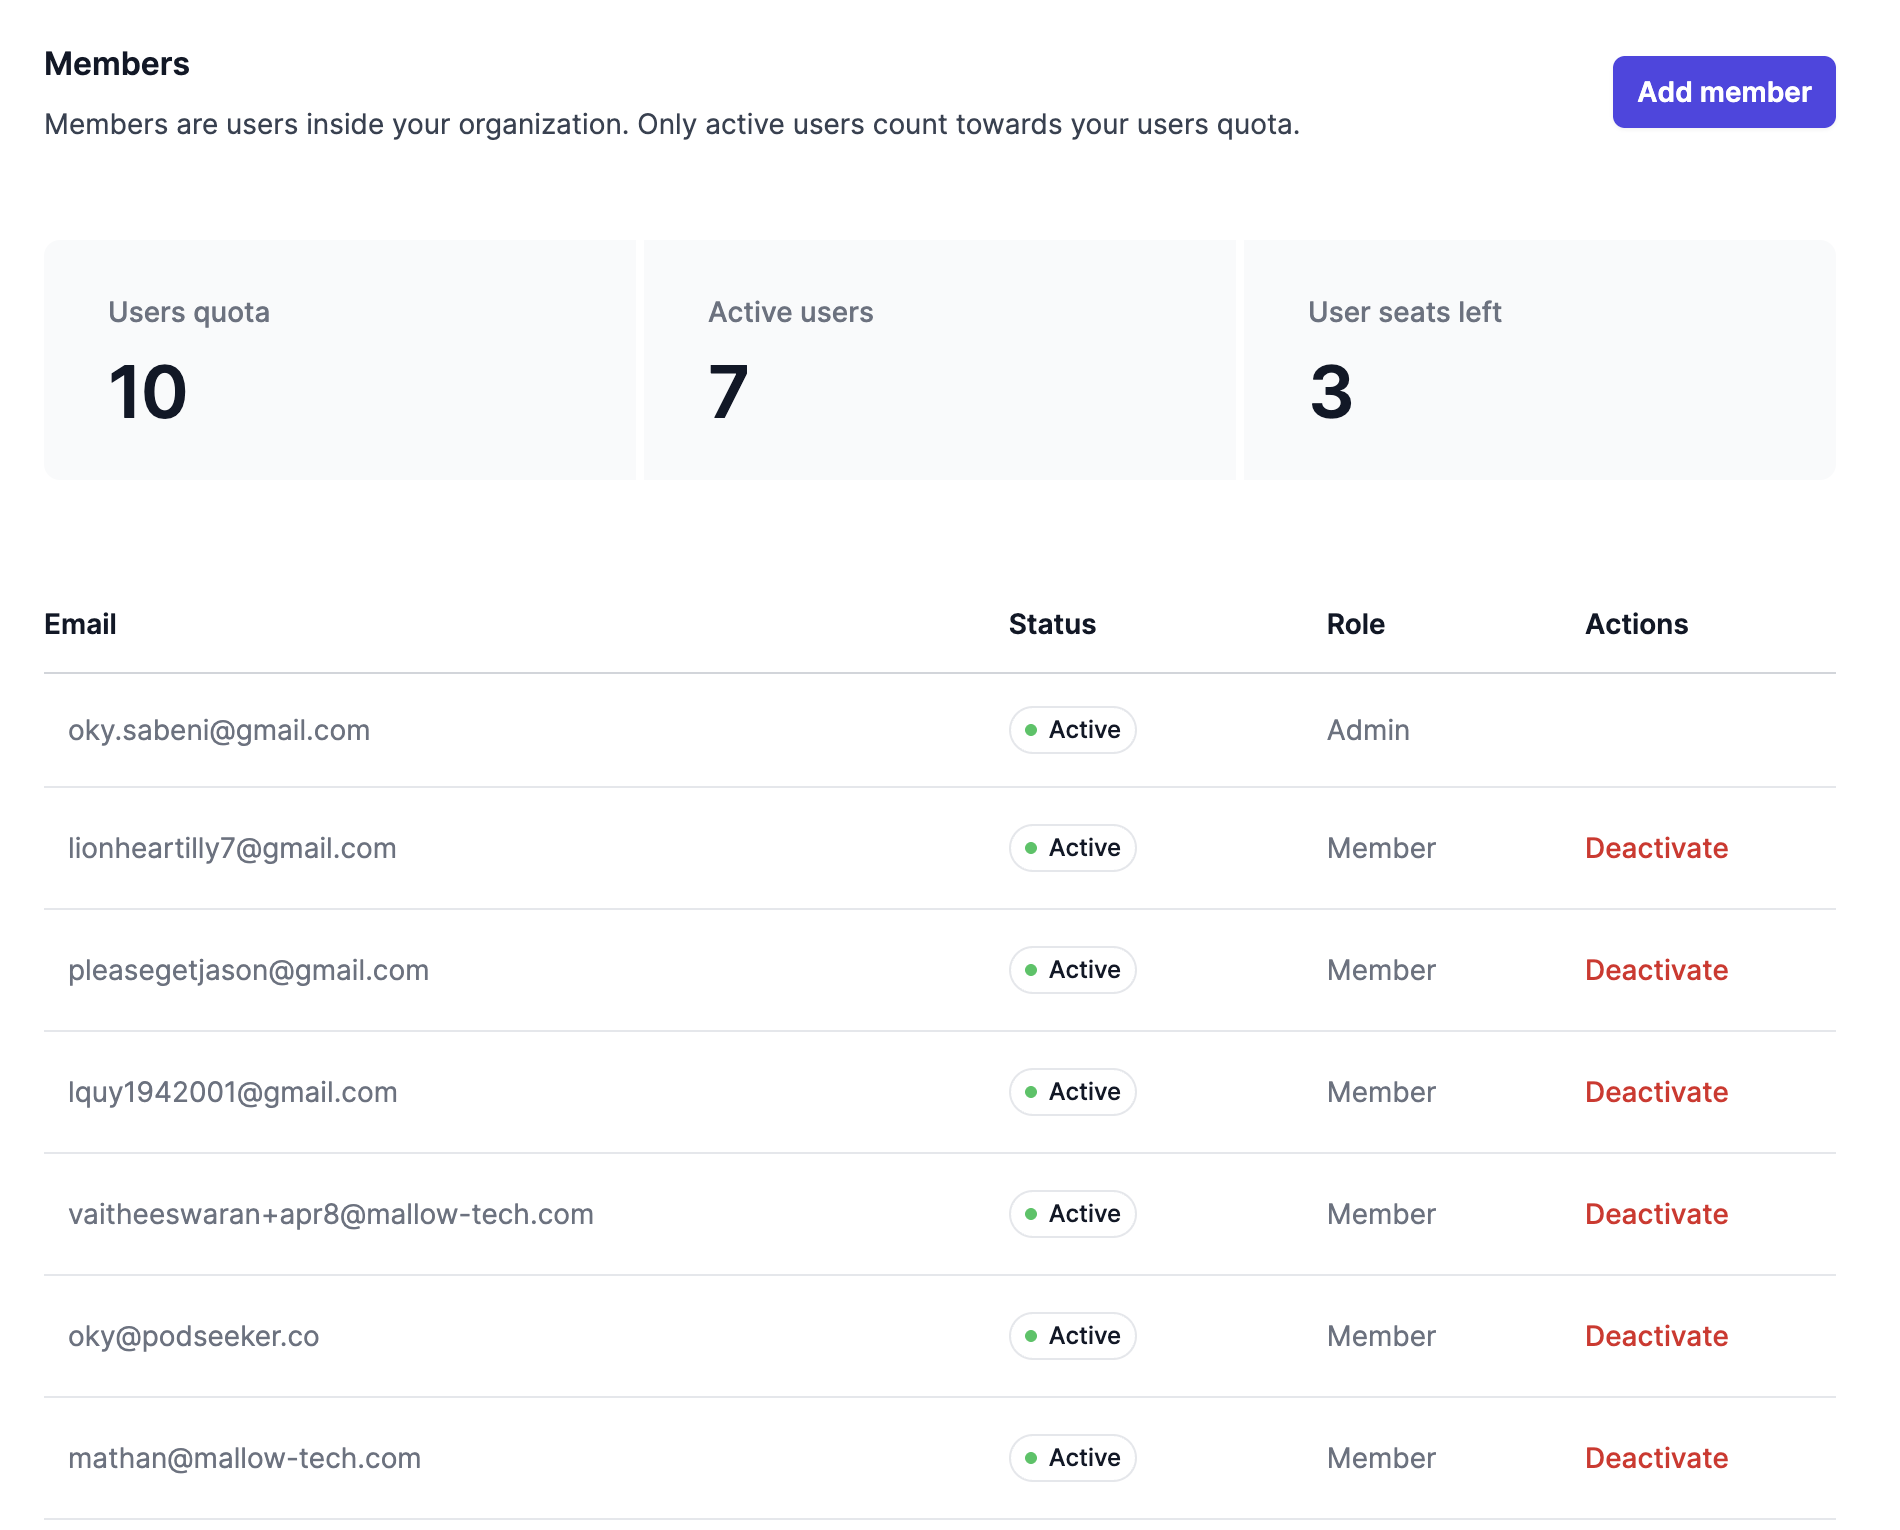Screen dimensions: 1900x1530
Task: Click Member role for mathan@mallow-tech.com
Action: [x=1381, y=1458]
